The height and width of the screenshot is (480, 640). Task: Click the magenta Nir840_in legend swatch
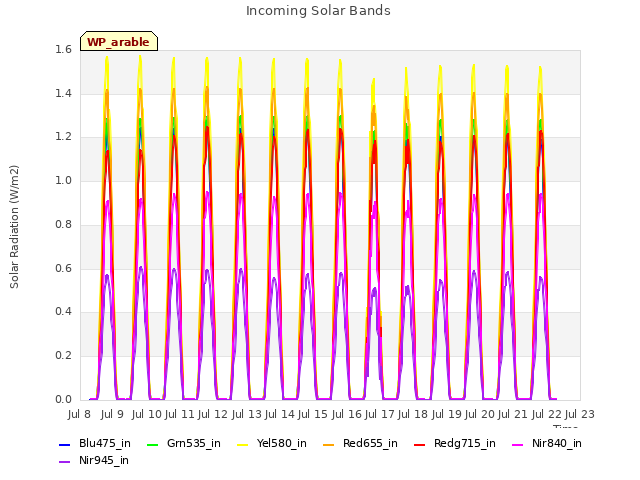[x=518, y=444]
